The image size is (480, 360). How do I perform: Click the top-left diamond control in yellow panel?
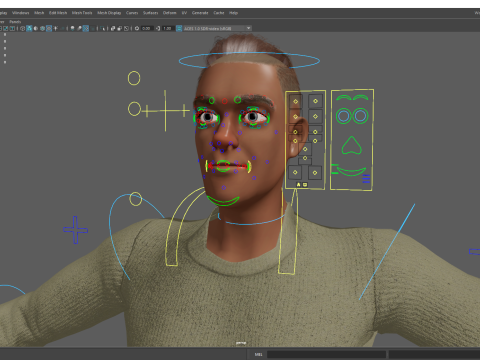pyautogui.click(x=295, y=101)
